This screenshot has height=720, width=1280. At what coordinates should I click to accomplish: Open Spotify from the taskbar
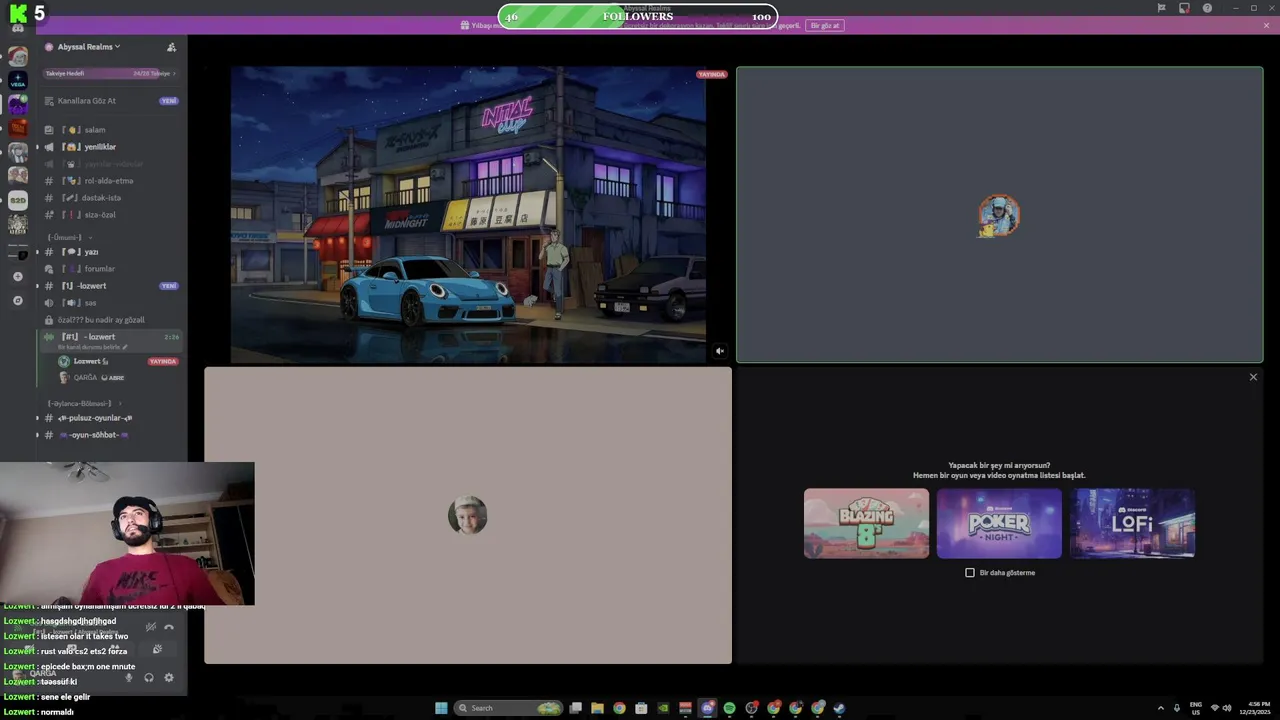(x=729, y=708)
